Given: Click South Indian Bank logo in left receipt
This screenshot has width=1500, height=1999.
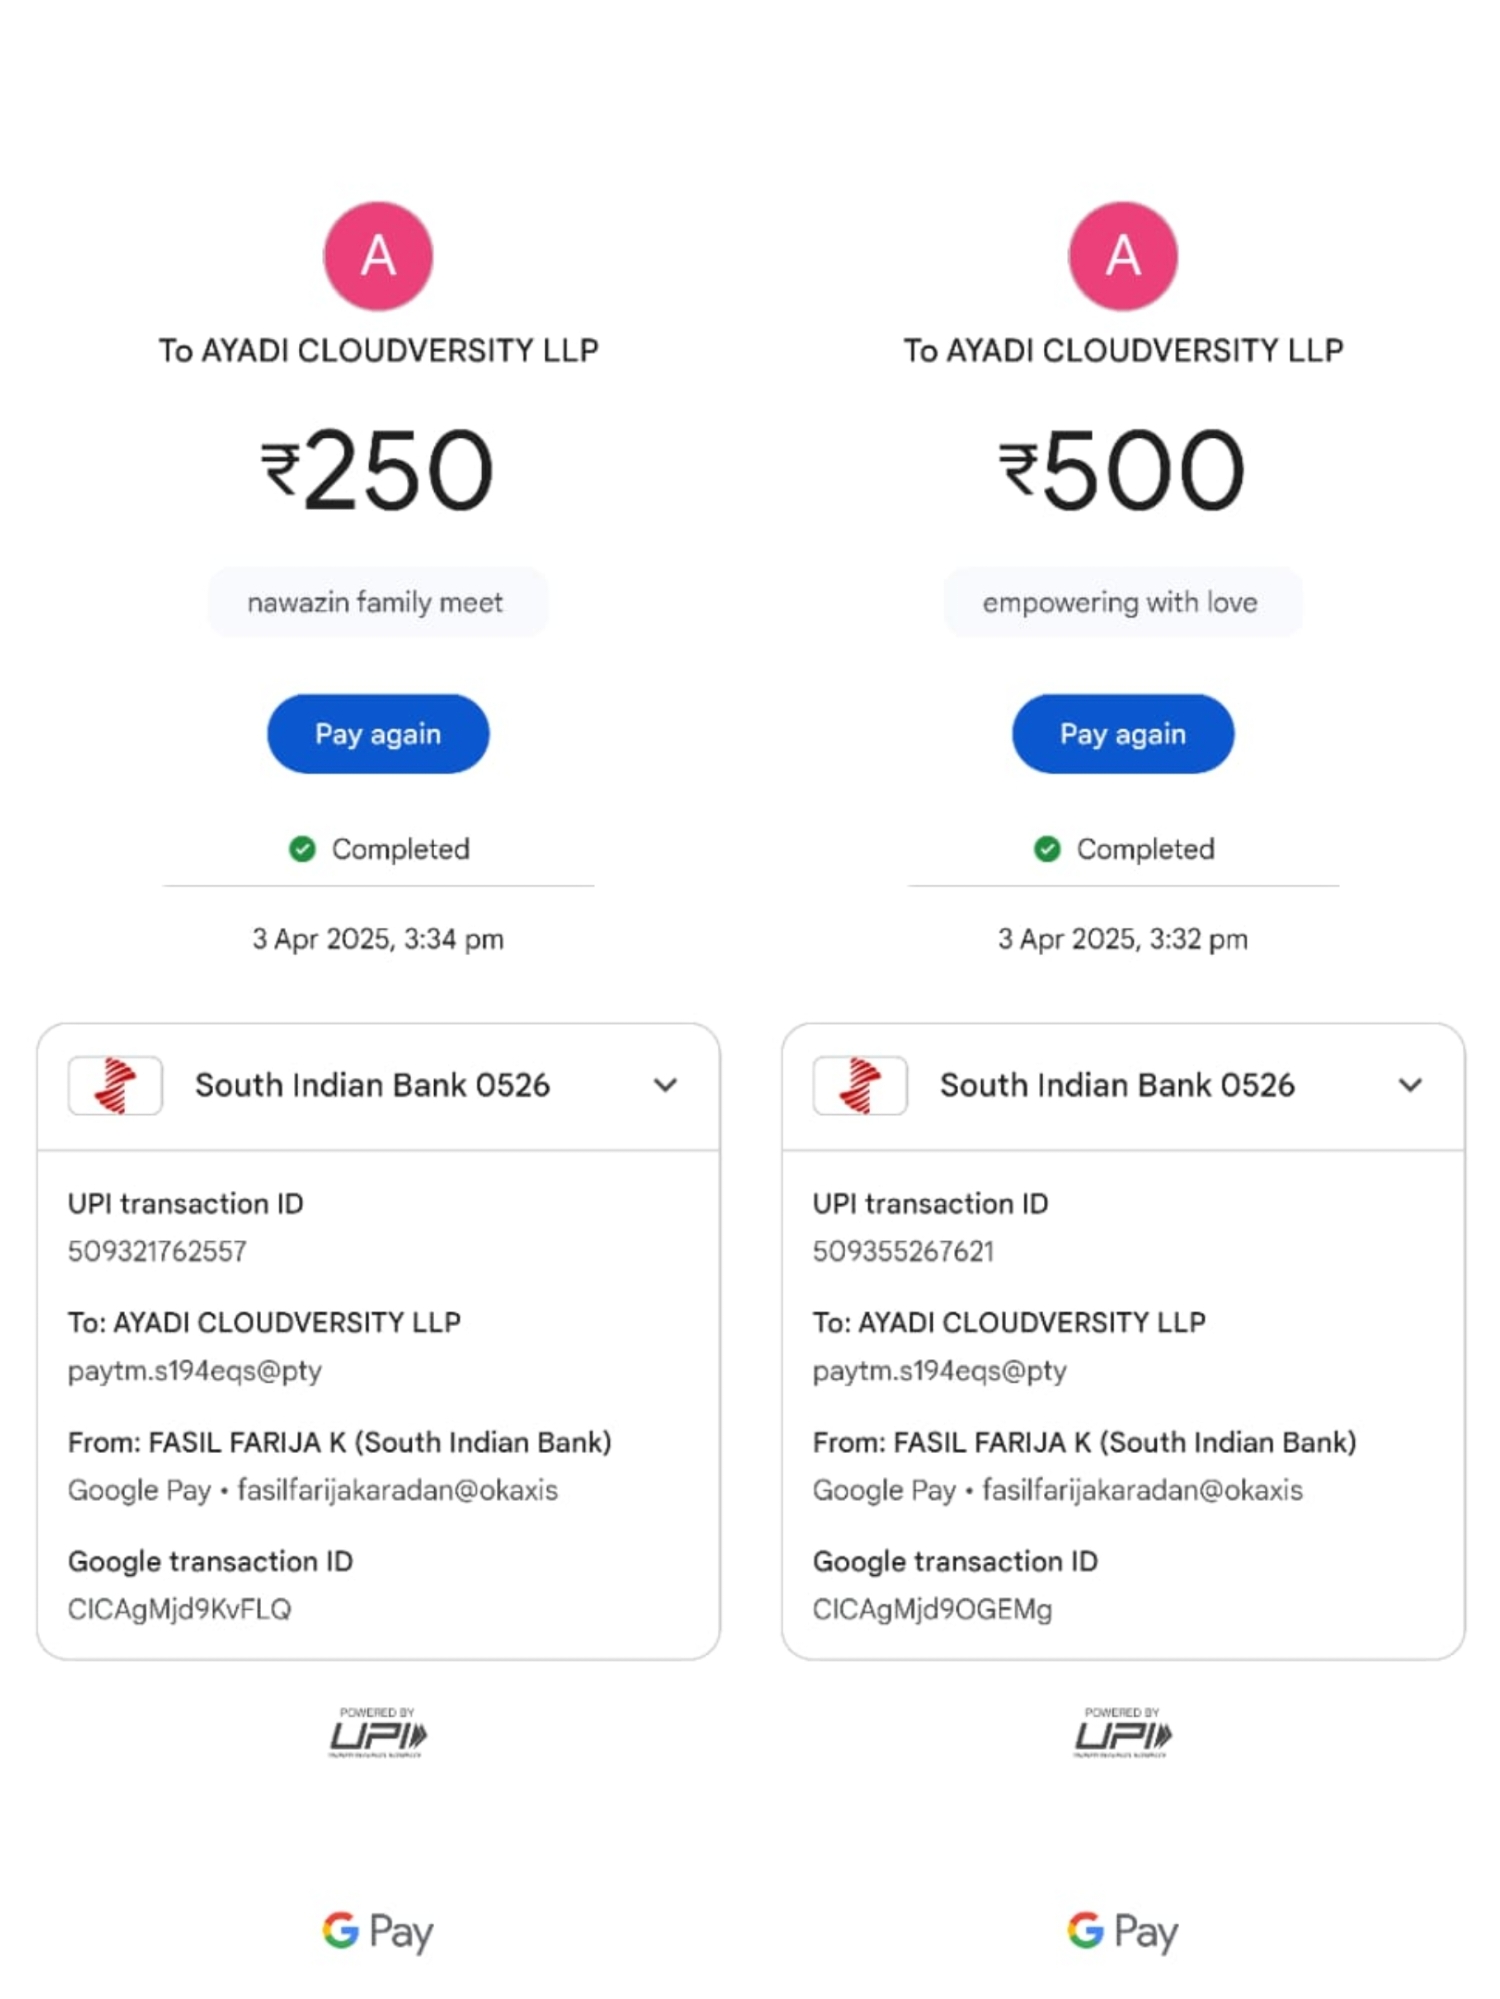Looking at the screenshot, I should pos(115,1085).
